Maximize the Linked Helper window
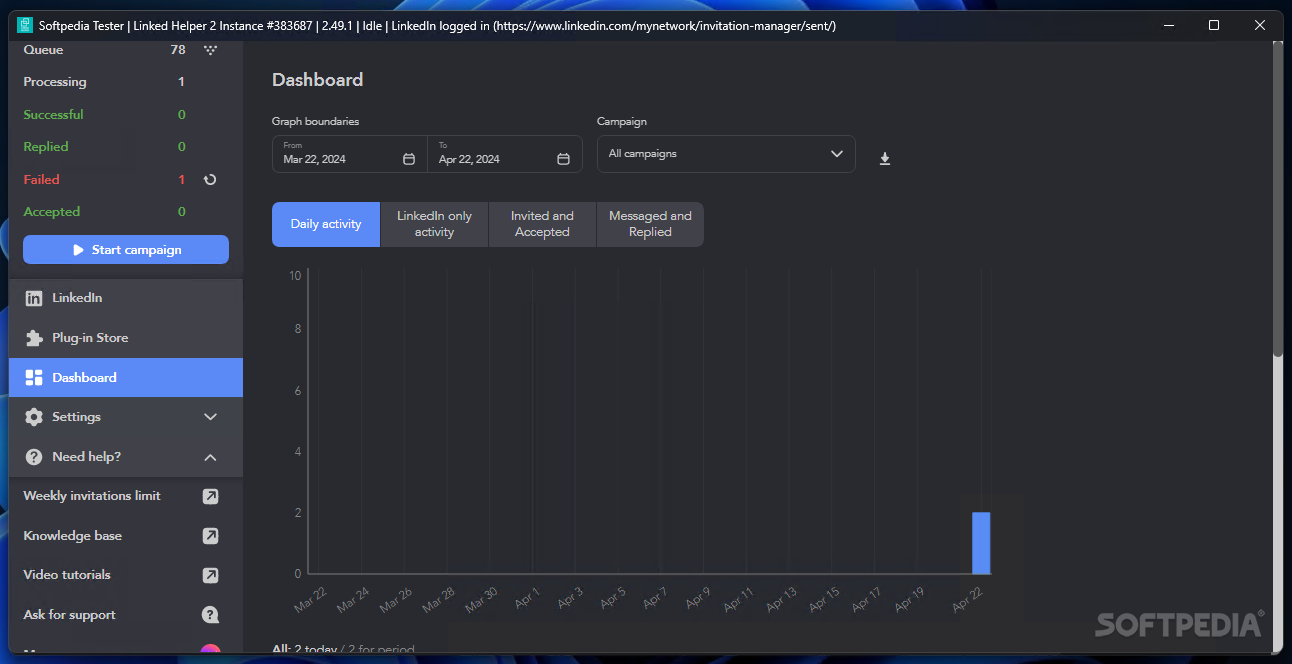1292x664 pixels. [1214, 25]
